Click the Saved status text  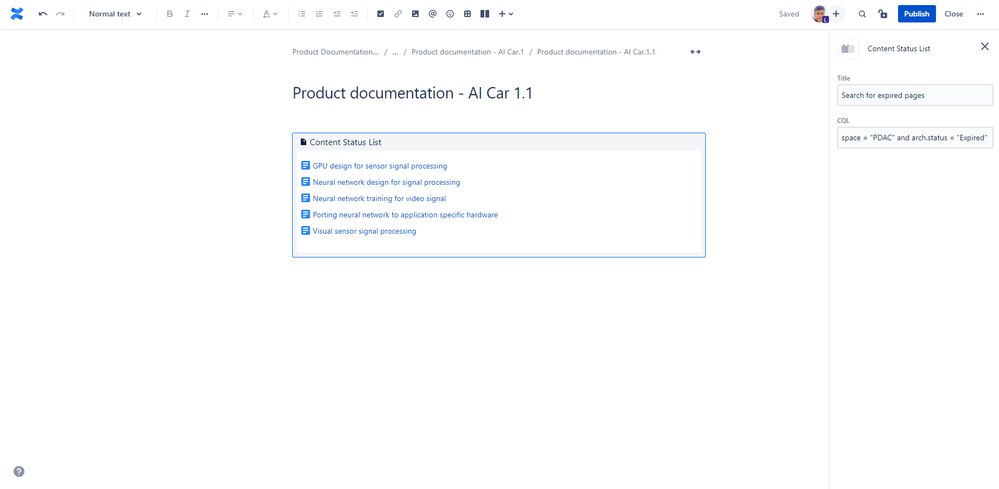click(x=789, y=14)
